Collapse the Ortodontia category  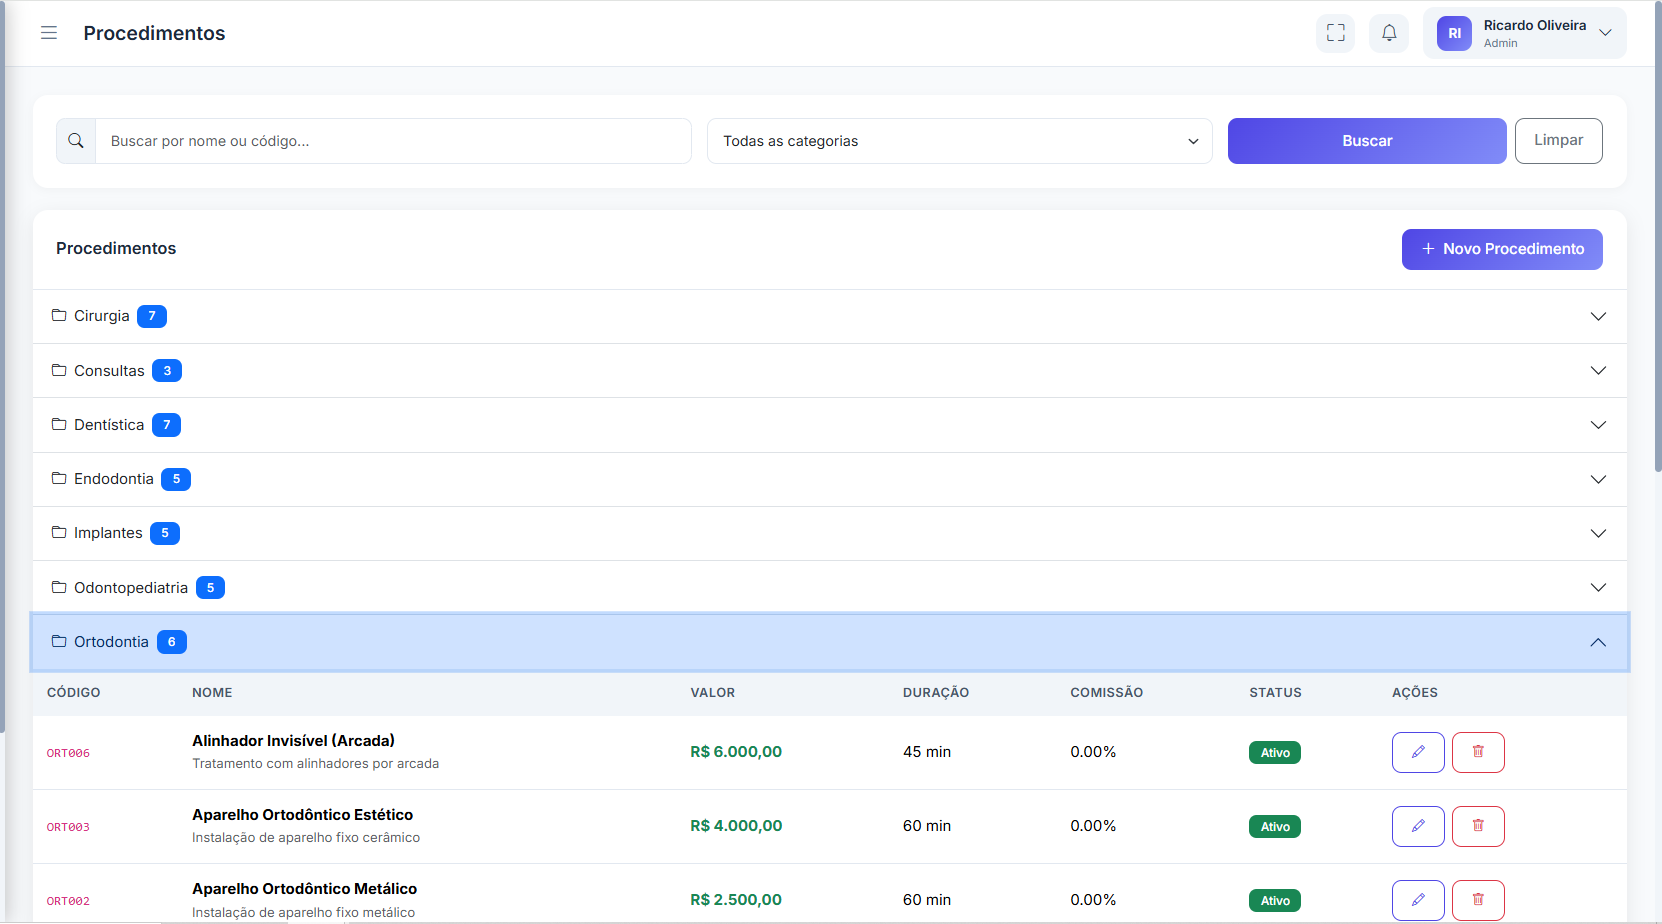830,642
